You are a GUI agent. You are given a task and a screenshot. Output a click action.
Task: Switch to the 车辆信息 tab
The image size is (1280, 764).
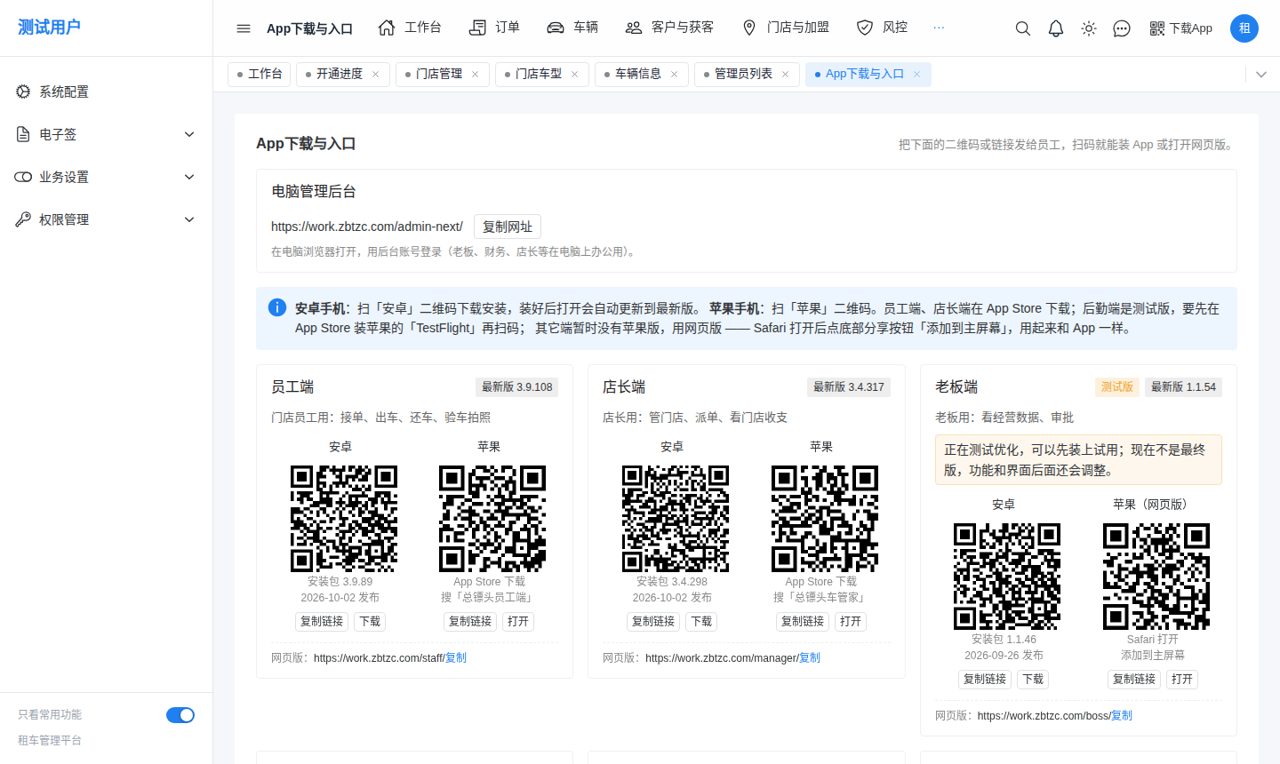coord(642,74)
